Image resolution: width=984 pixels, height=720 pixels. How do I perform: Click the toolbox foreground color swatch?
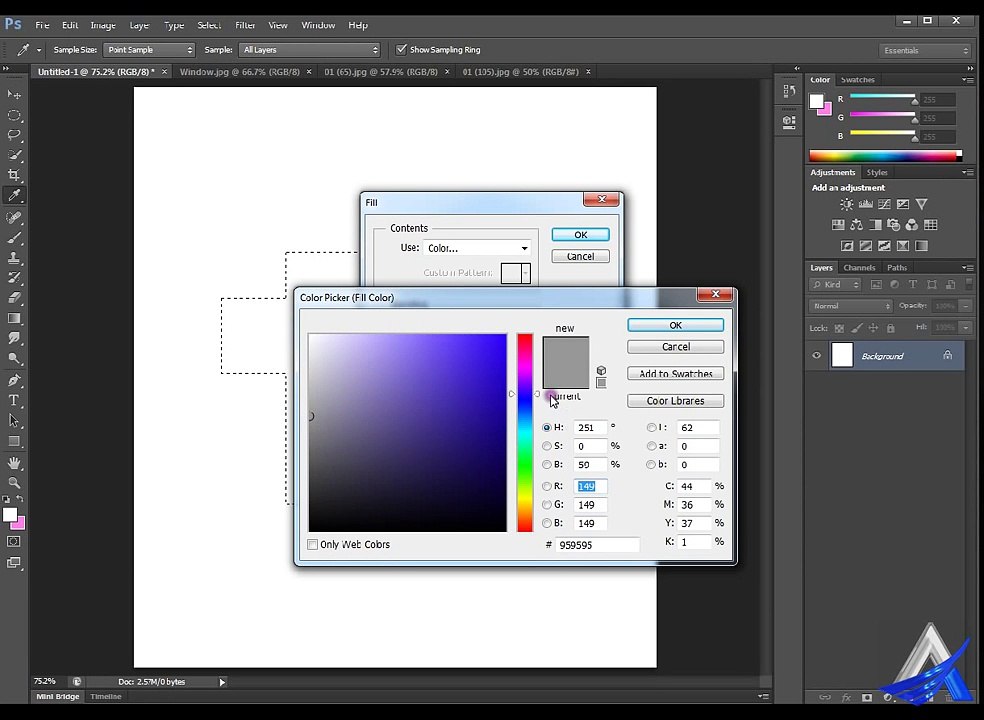click(x=9, y=515)
